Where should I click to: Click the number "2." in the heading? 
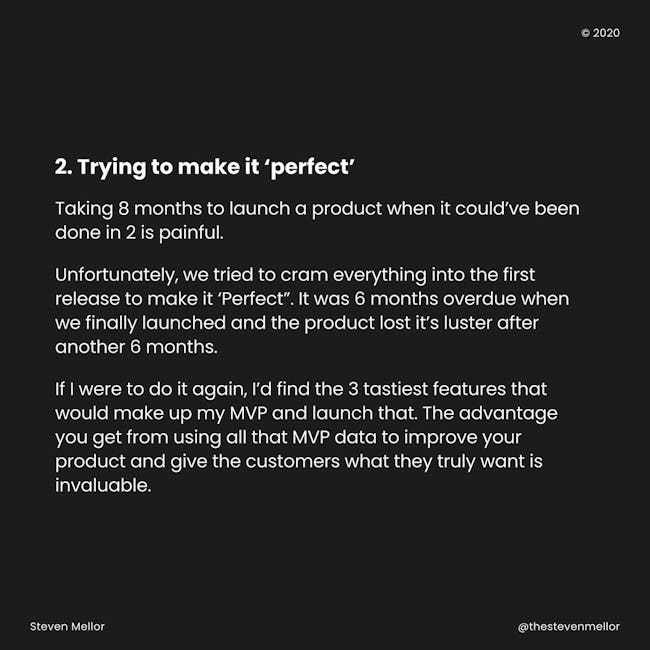64,167
